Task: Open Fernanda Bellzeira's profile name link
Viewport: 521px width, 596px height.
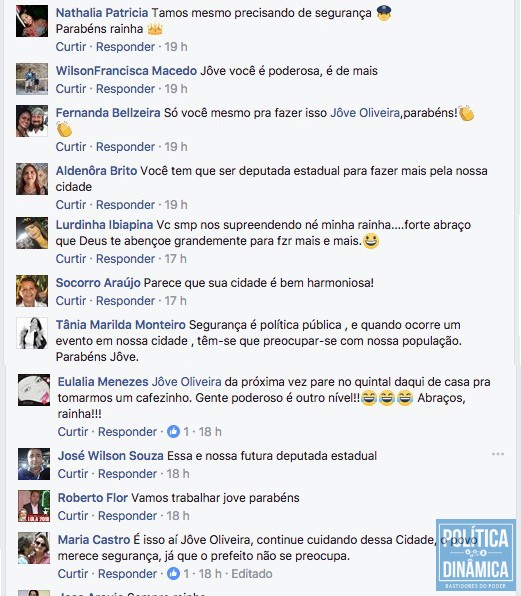Action: [x=108, y=113]
